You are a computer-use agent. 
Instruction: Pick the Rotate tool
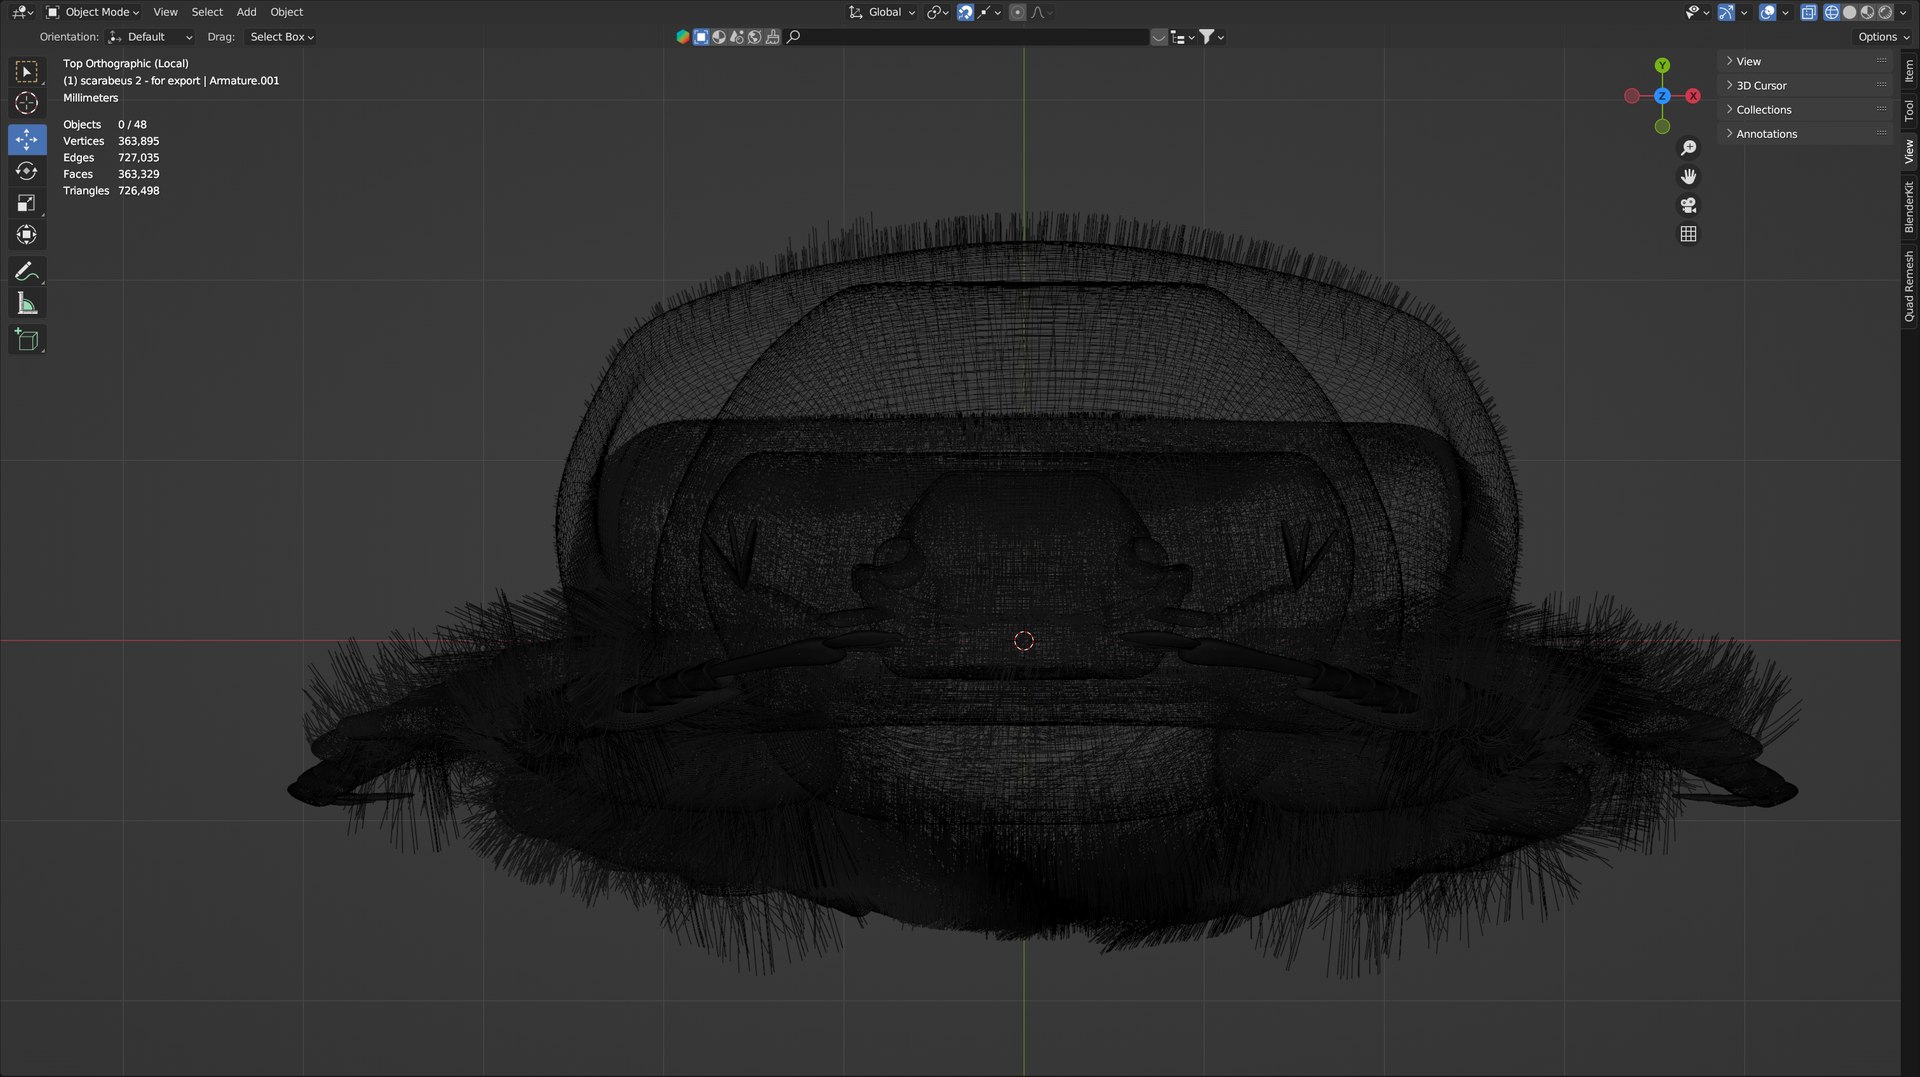point(27,171)
